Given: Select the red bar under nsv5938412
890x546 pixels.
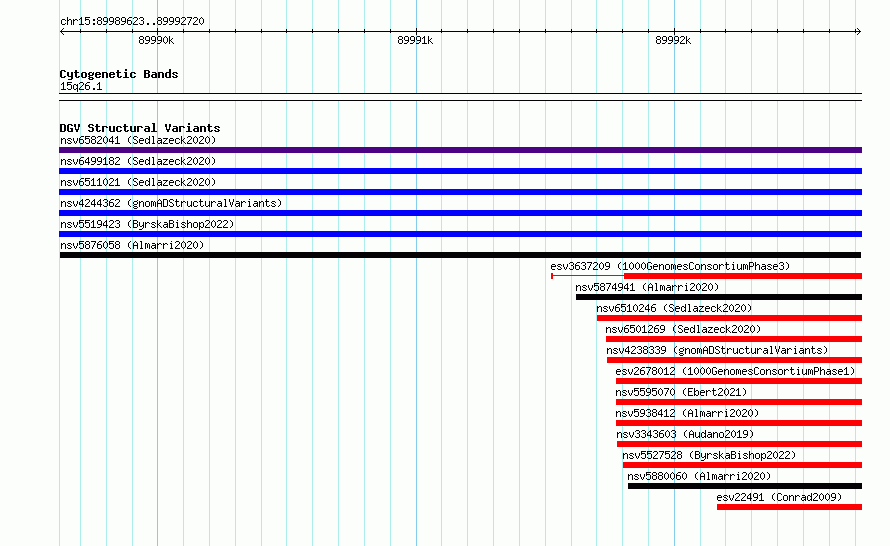Looking at the screenshot, I should [x=739, y=423].
